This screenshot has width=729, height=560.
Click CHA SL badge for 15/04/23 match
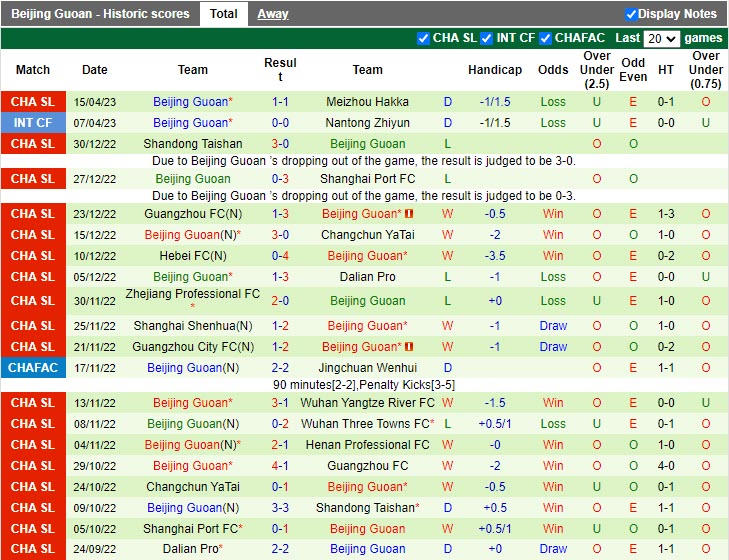[33, 102]
